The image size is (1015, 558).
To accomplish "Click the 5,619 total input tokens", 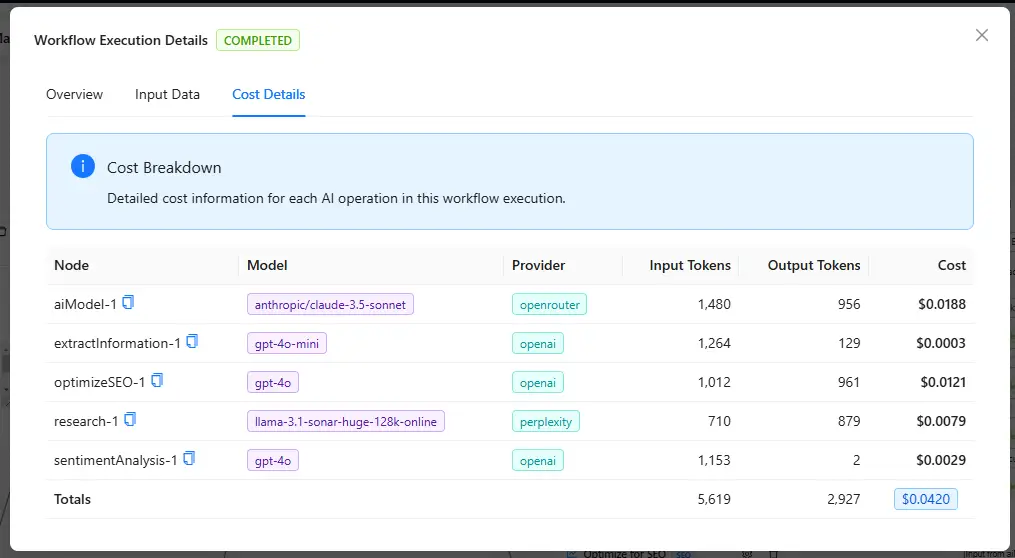I will tap(714, 499).
